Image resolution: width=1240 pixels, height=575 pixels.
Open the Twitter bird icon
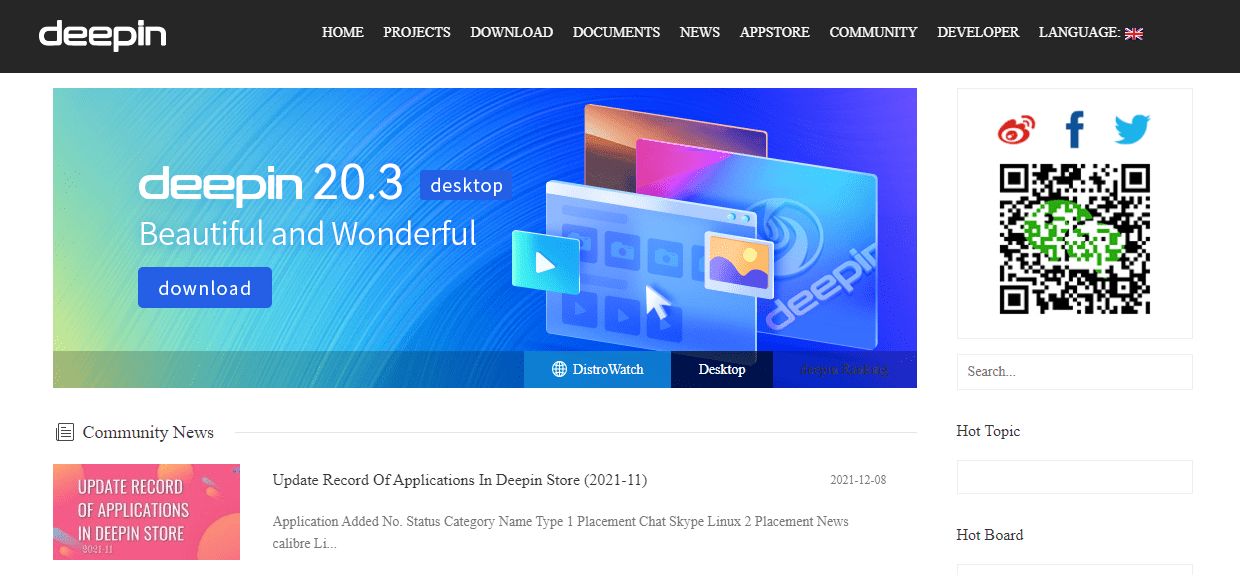pyautogui.click(x=1132, y=129)
